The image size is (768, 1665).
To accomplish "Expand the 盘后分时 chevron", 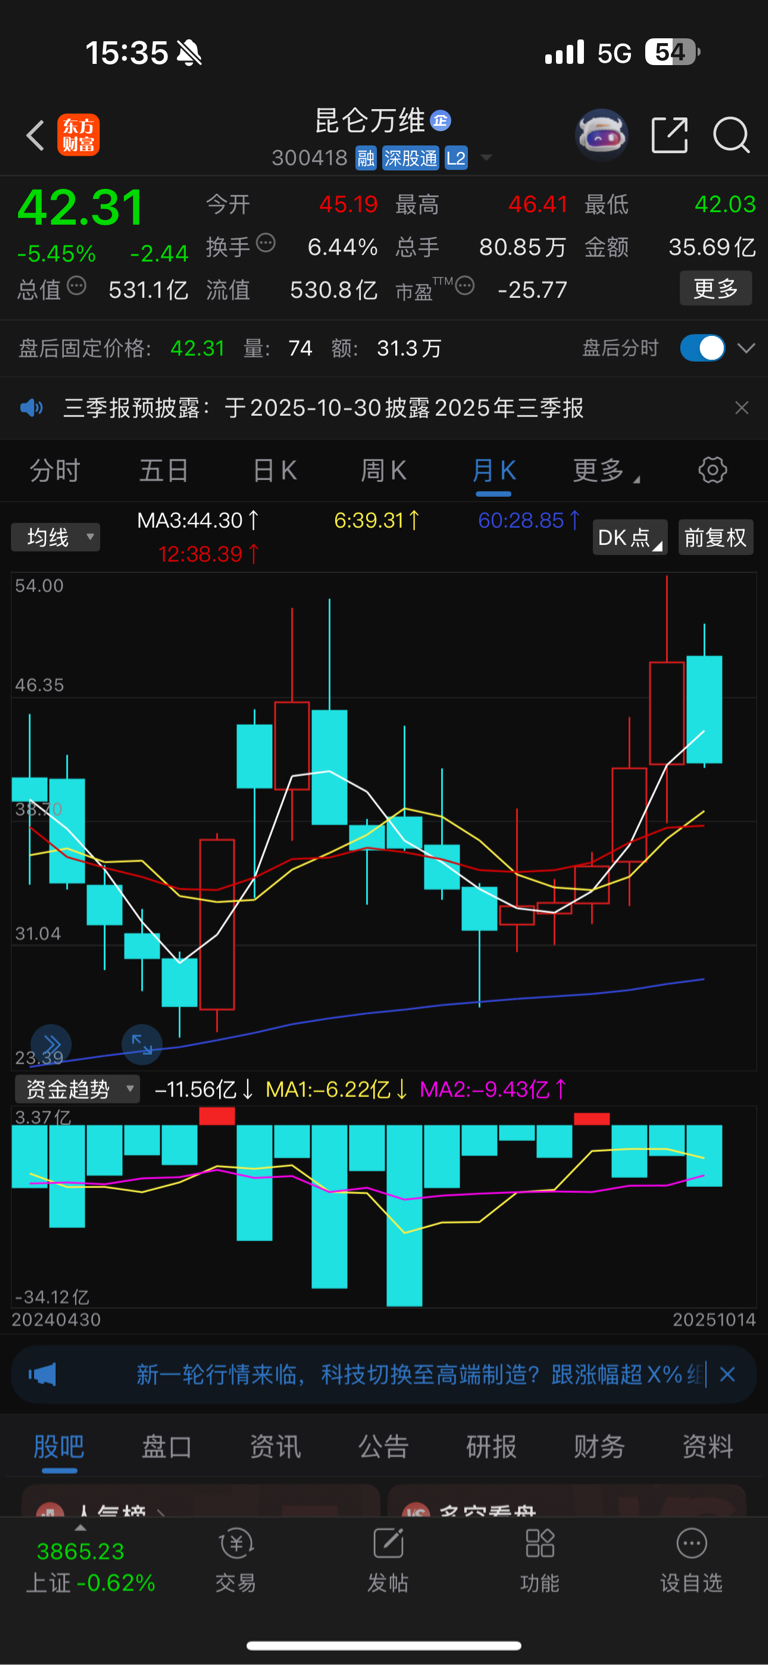I will pyautogui.click(x=745, y=348).
